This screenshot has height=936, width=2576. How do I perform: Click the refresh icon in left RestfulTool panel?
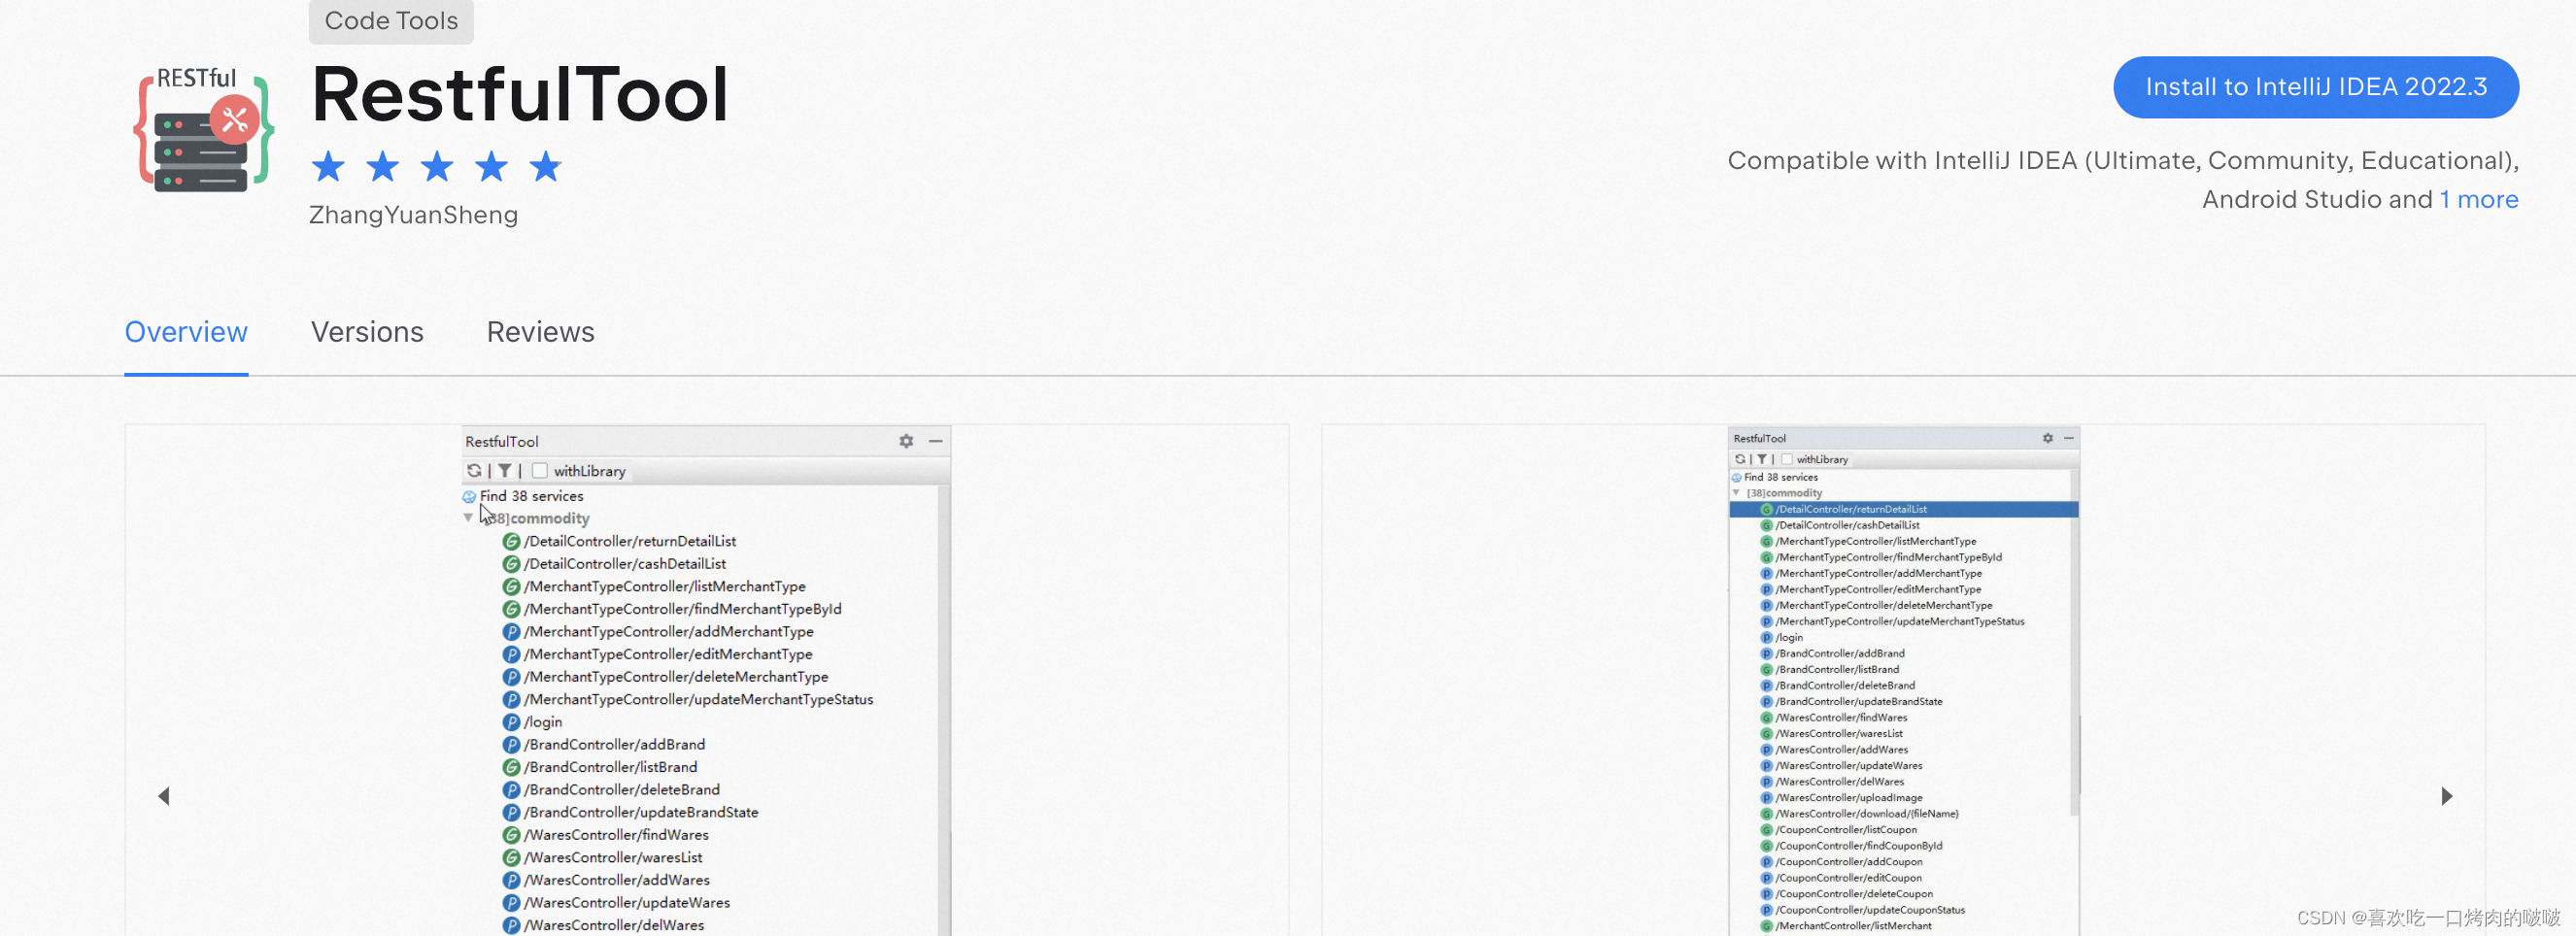coord(474,470)
